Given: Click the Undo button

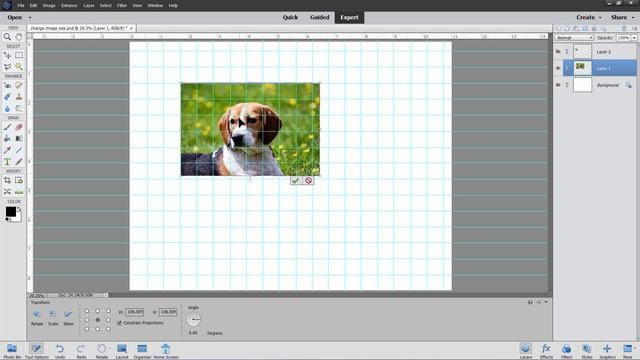Looking at the screenshot, I should 60,351.
